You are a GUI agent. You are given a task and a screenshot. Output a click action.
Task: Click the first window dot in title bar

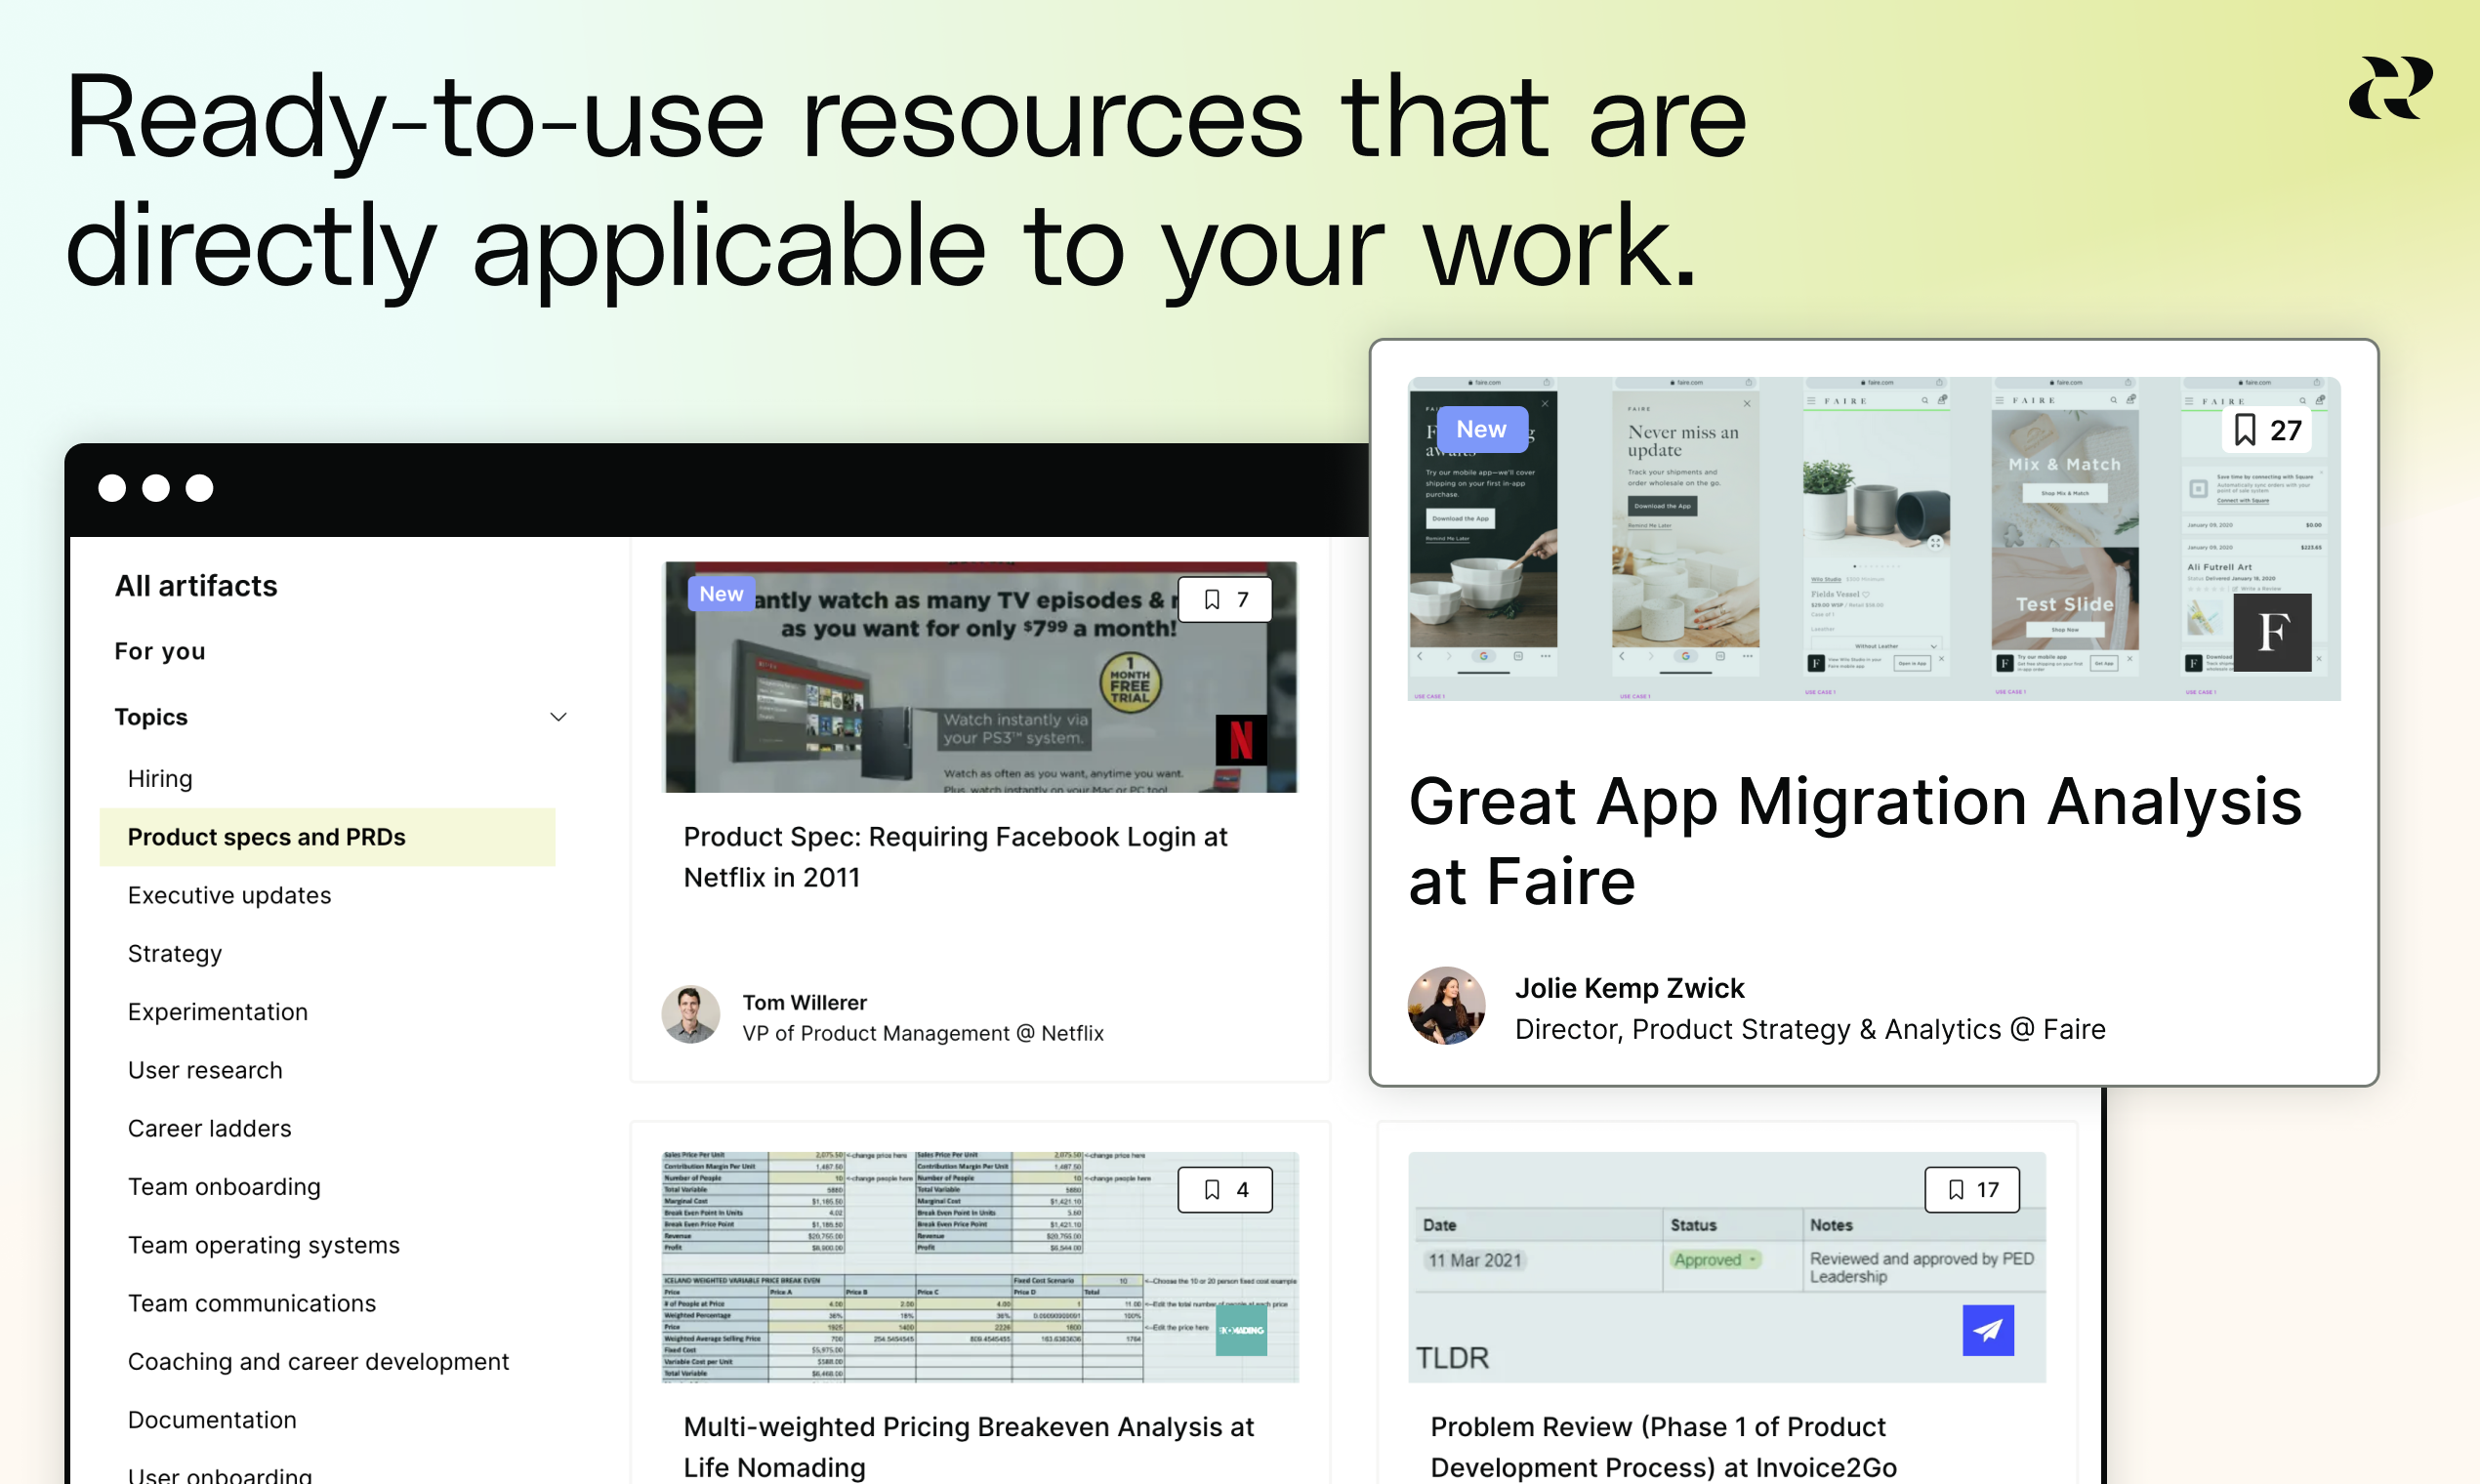[x=112, y=488]
